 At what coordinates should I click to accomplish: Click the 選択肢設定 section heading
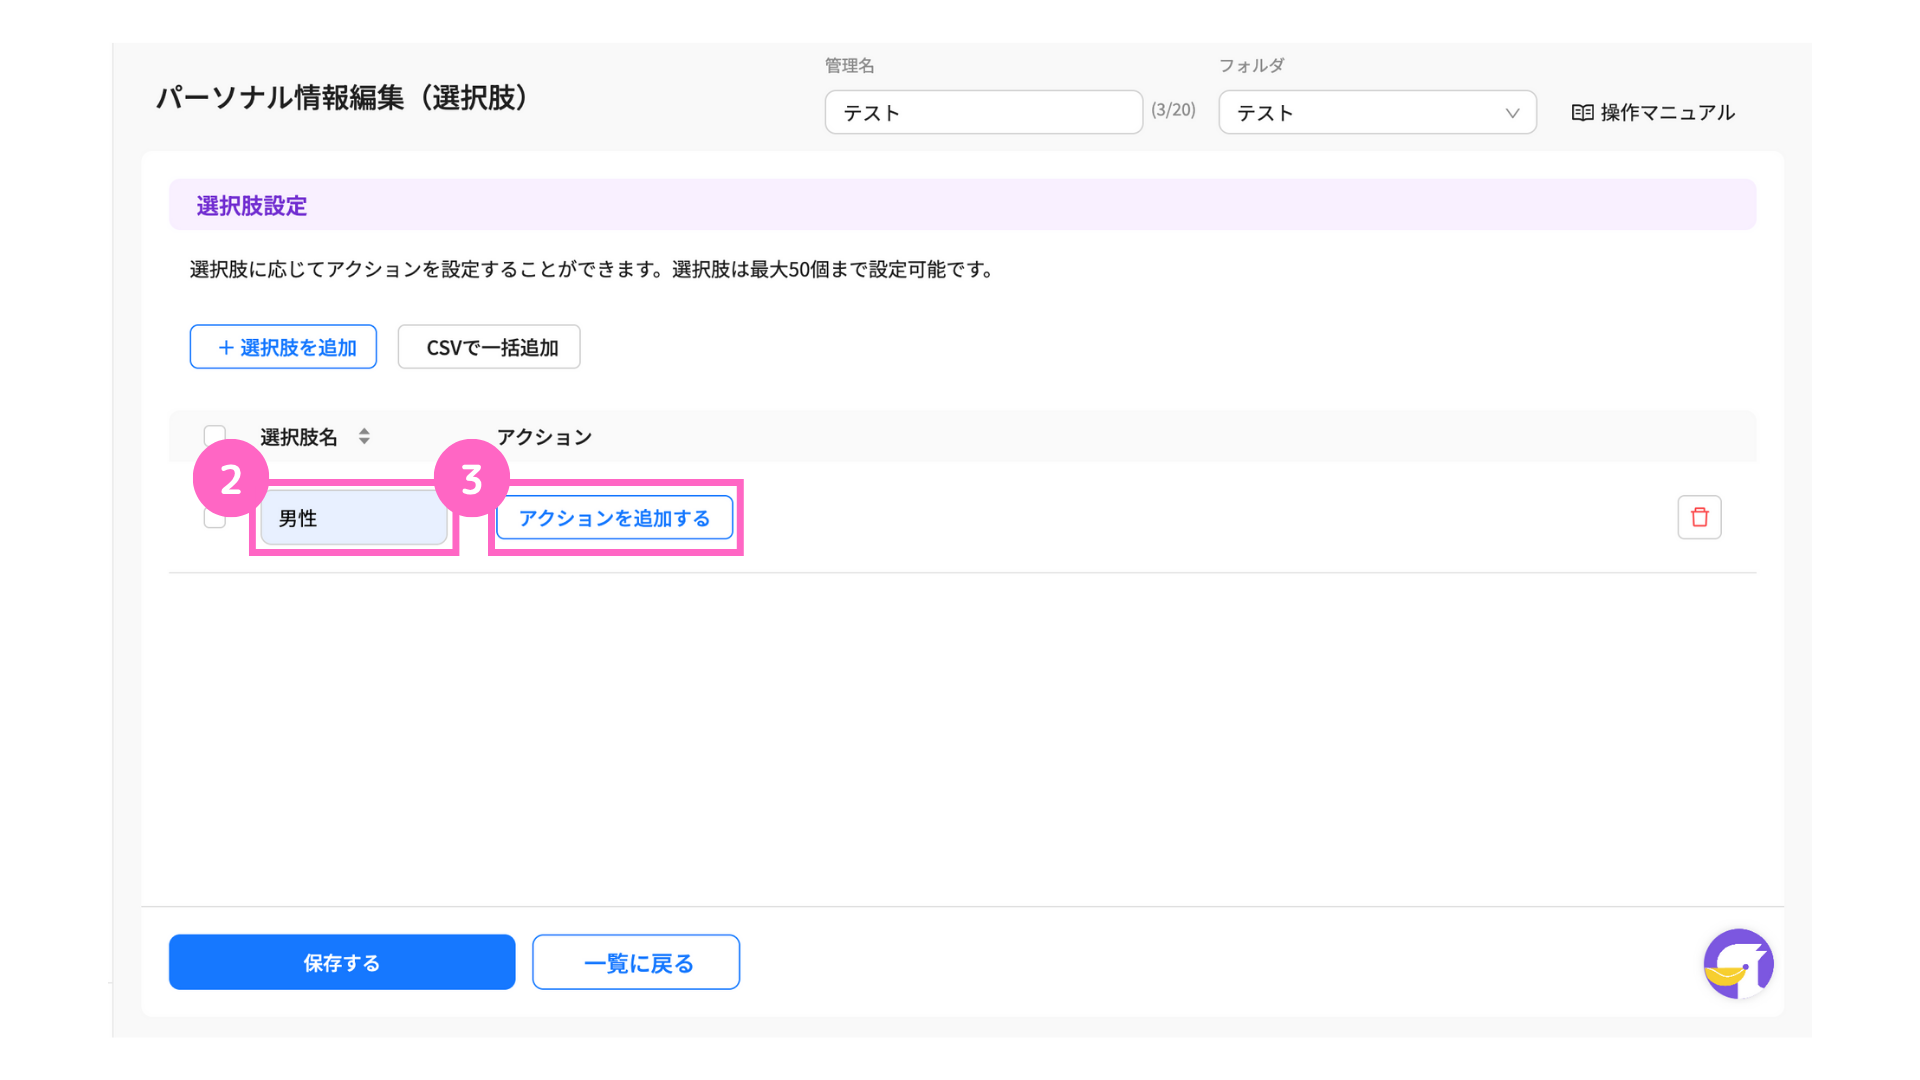point(252,206)
